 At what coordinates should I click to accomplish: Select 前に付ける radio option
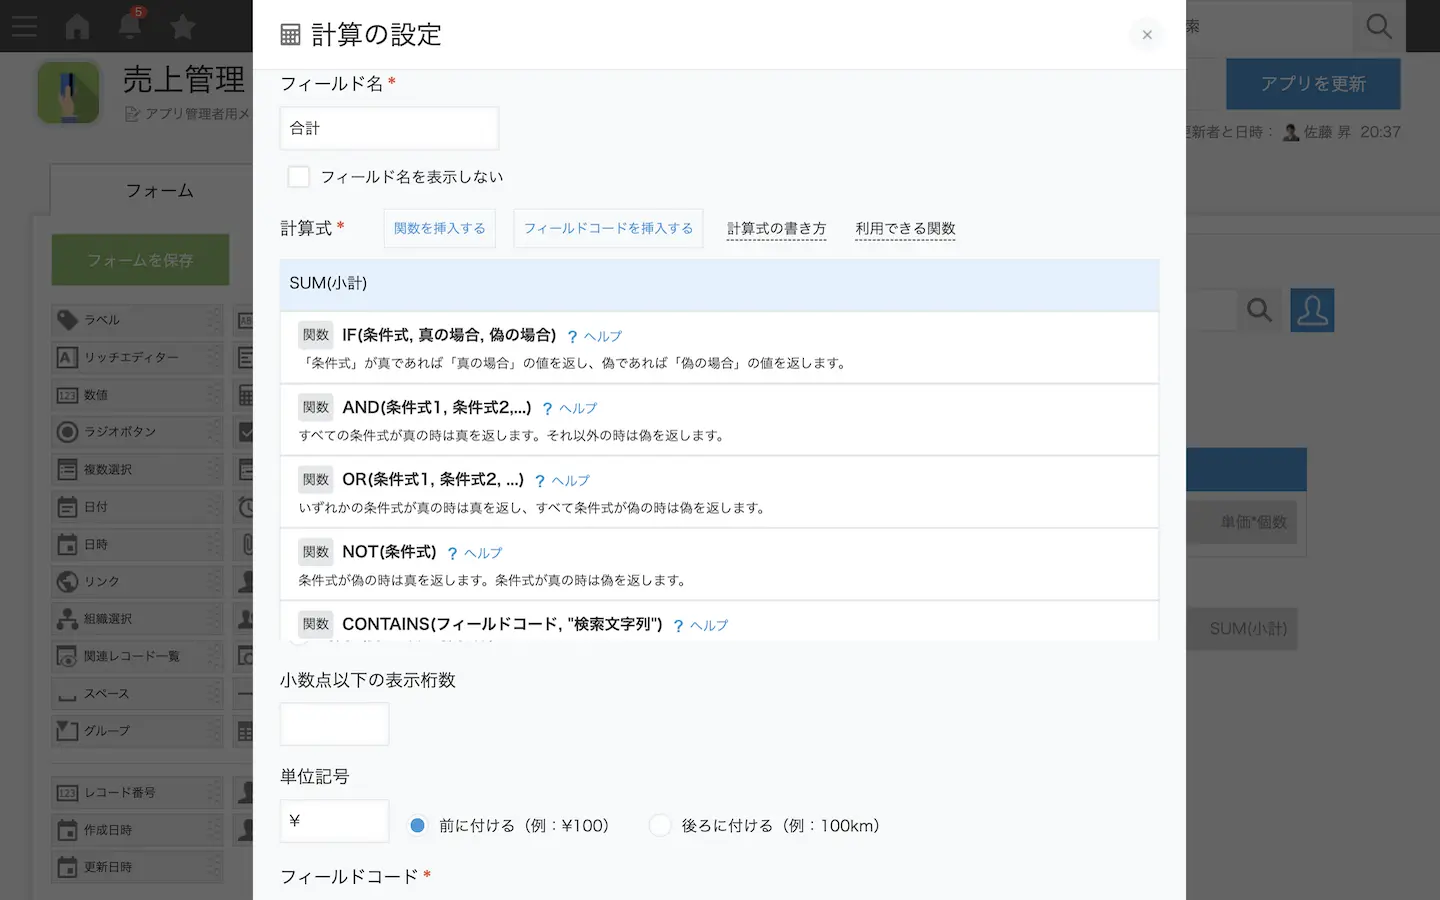(x=418, y=825)
